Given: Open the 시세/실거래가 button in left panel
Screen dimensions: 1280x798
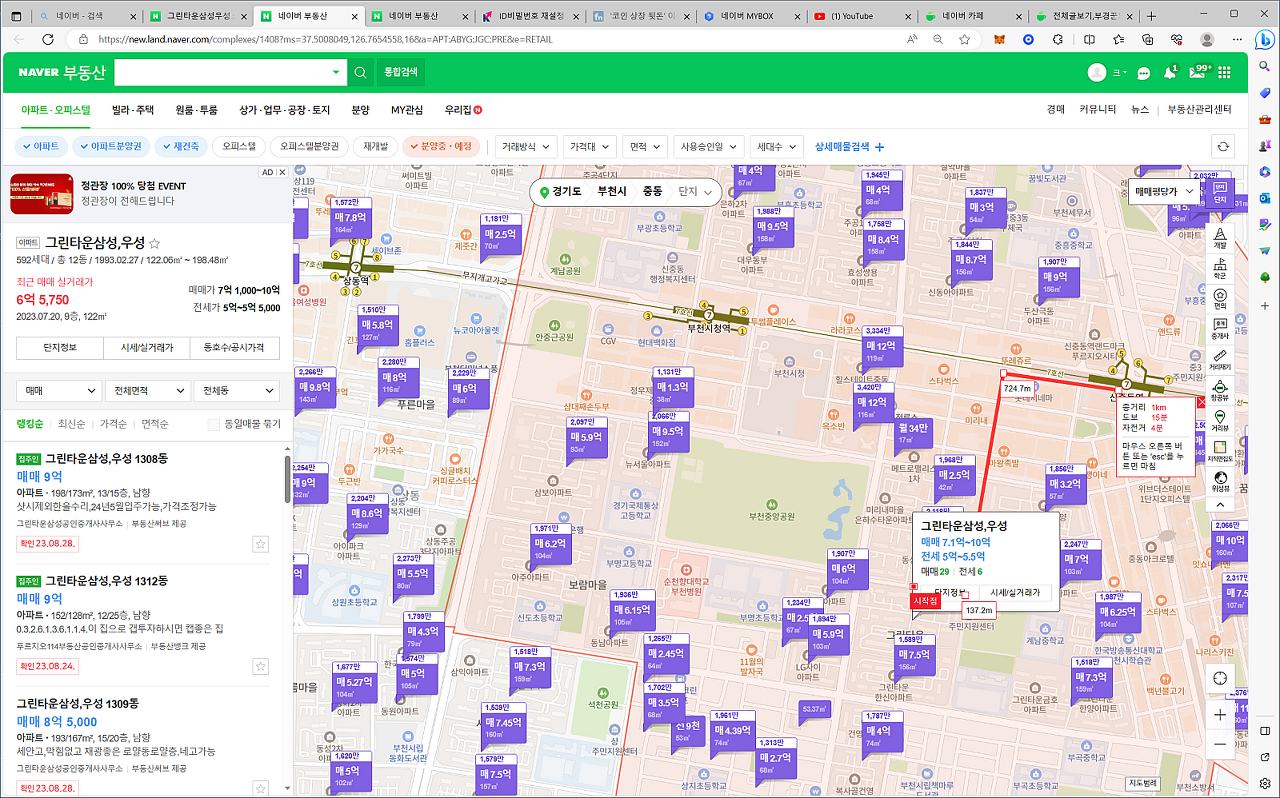Looking at the screenshot, I should tap(148, 347).
